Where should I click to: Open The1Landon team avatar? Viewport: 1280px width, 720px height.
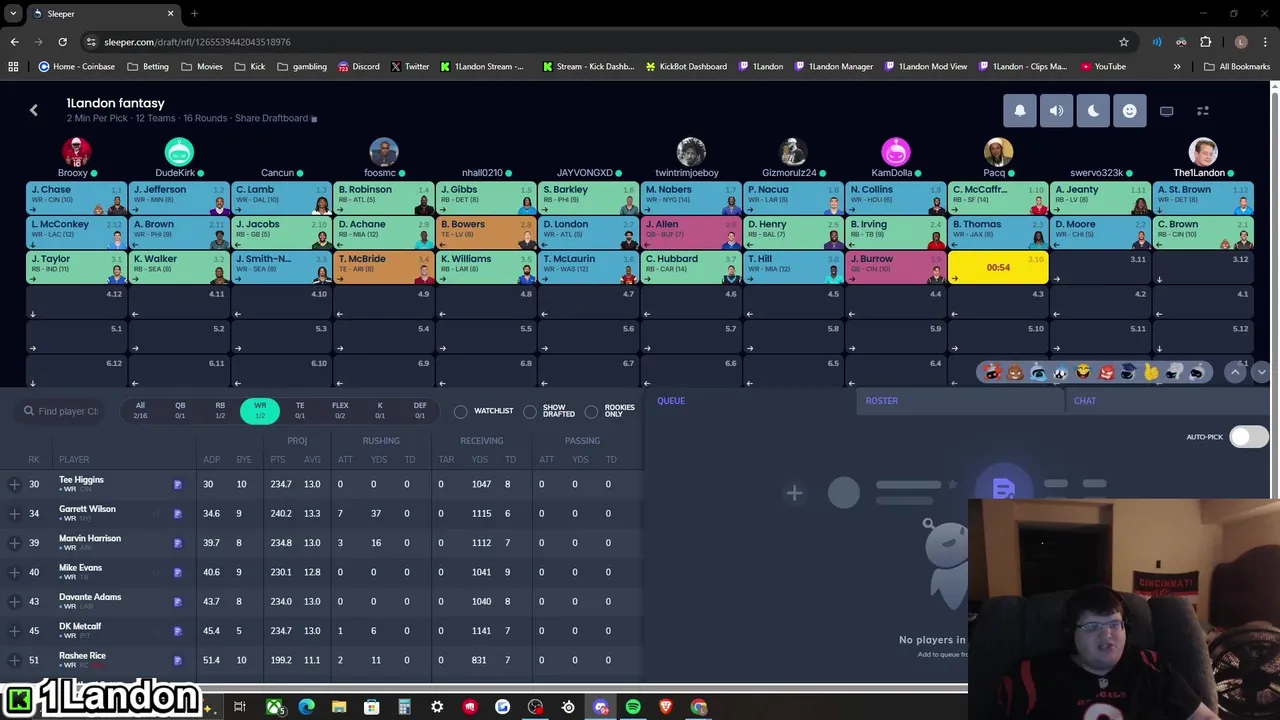tap(1202, 152)
